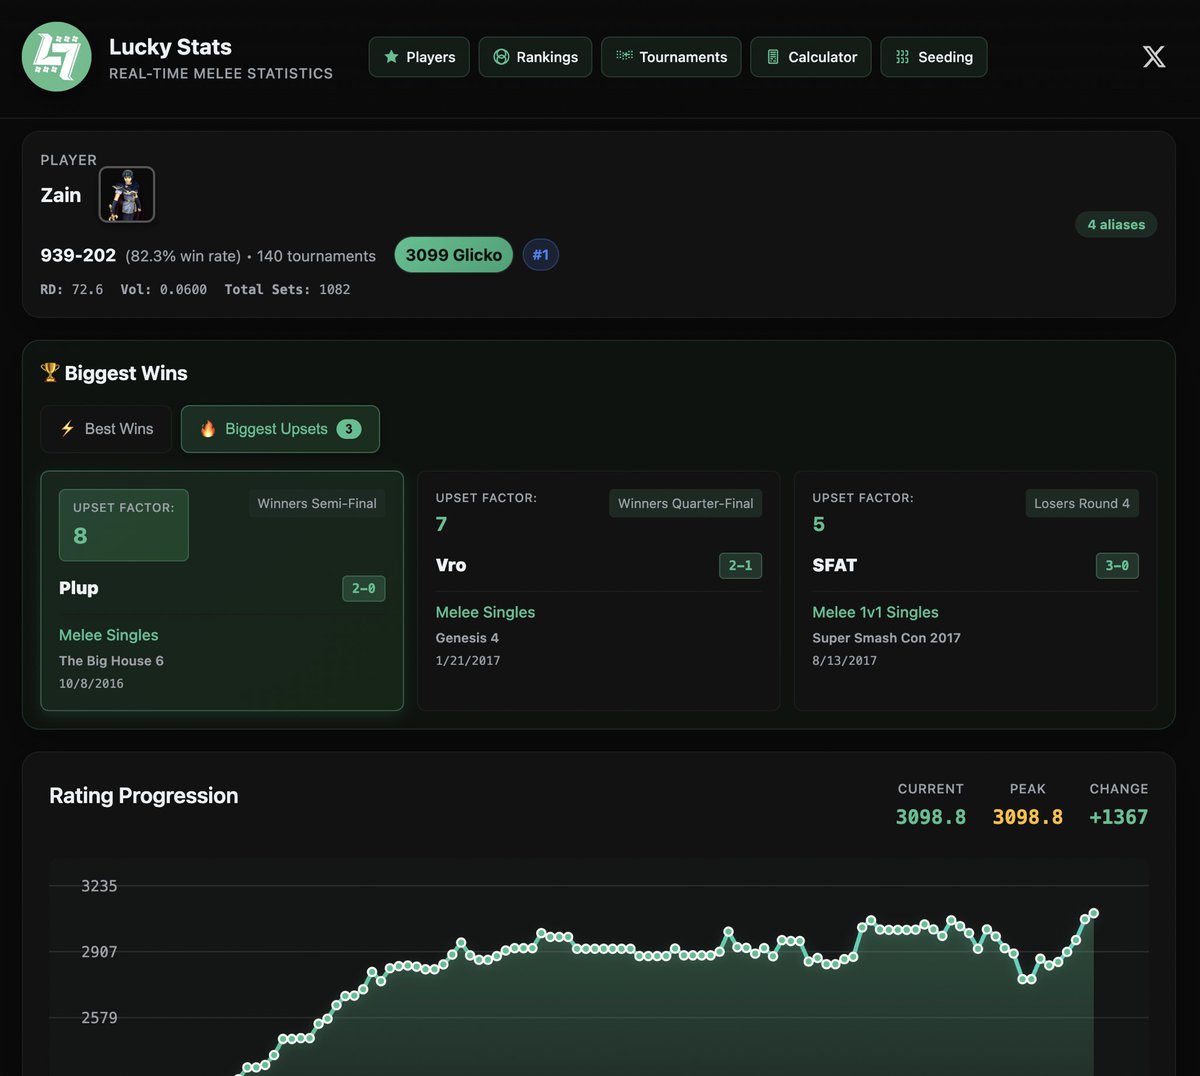1200x1076 pixels.
Task: Click the Total Sets: 1082 stat
Action: 287,289
